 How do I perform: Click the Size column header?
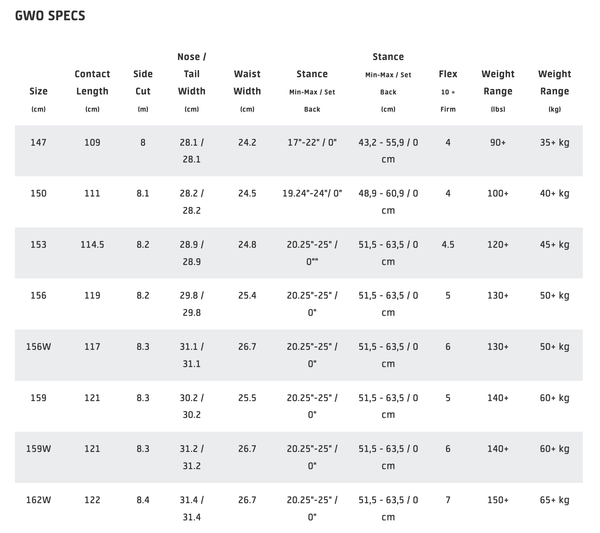click(39, 91)
